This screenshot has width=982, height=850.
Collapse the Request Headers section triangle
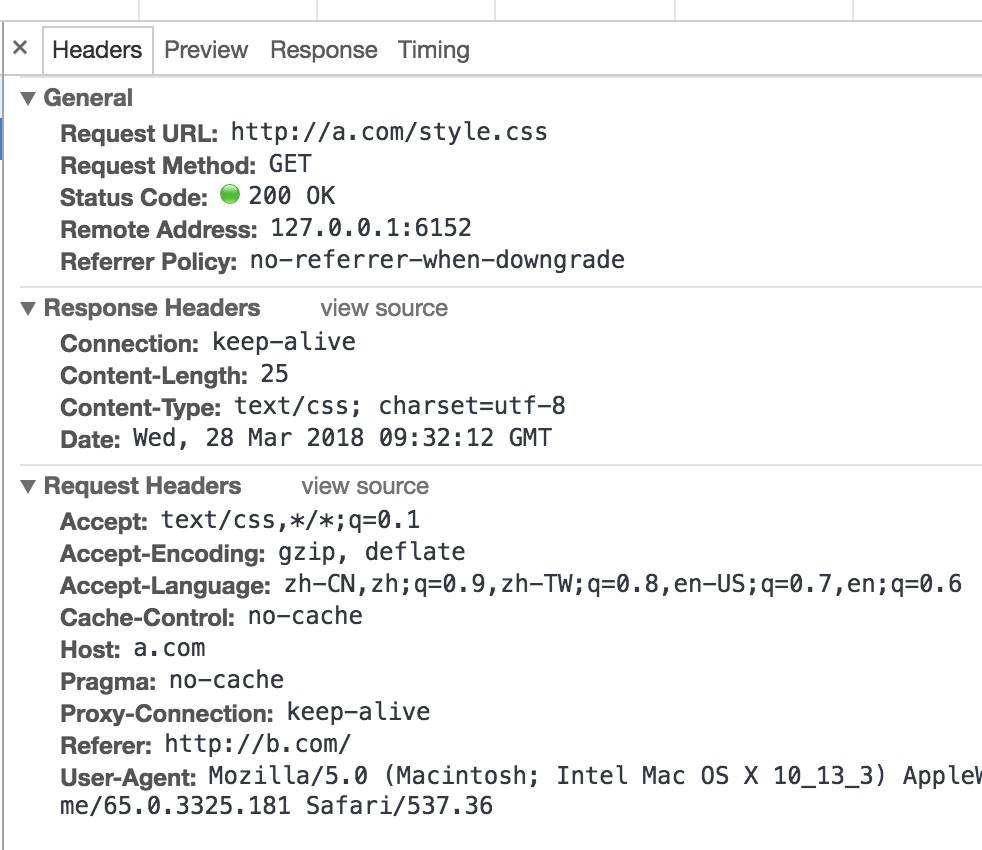(28, 486)
